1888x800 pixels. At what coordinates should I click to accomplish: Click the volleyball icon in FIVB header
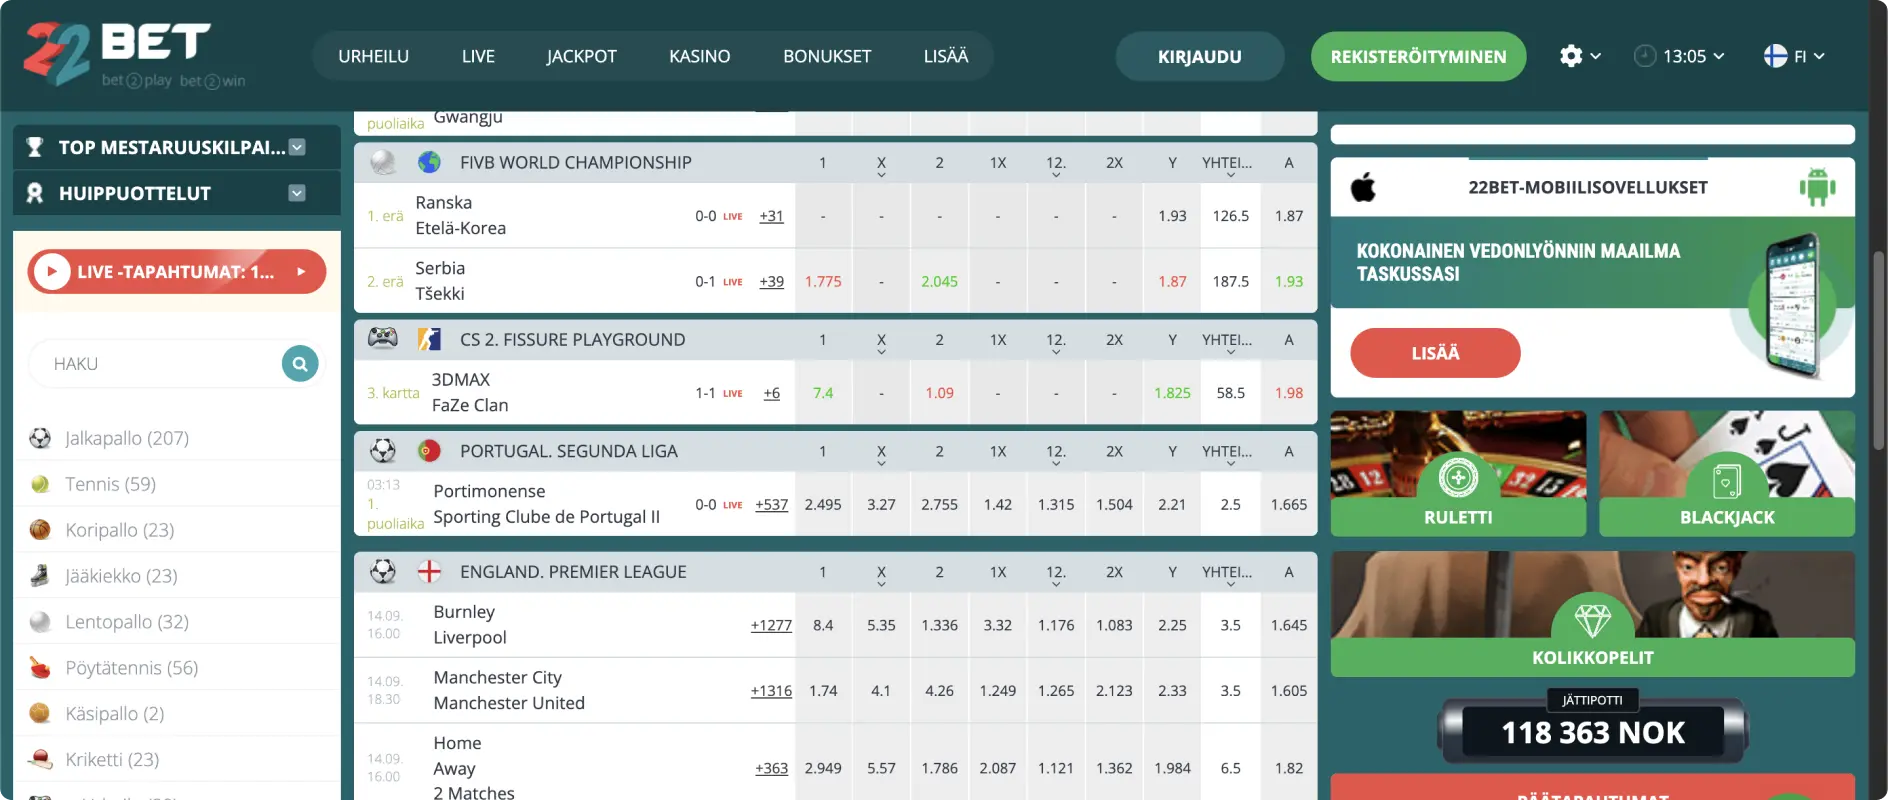[383, 162]
